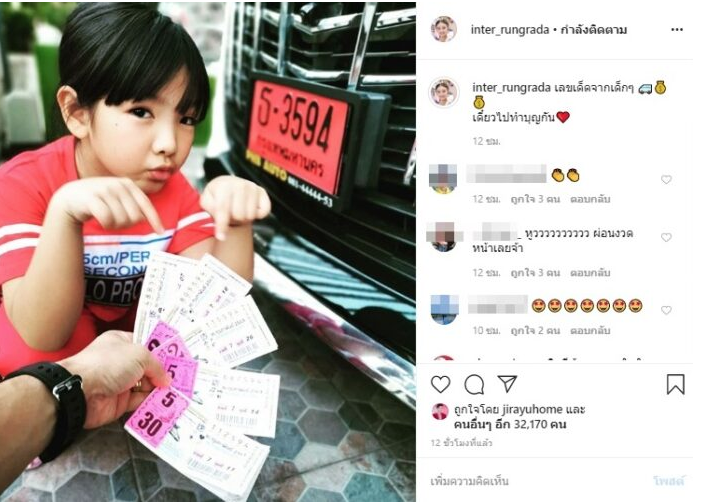Screen dimensions: 728x502
Task: Open the three-dot more options menu
Action: coord(677,30)
